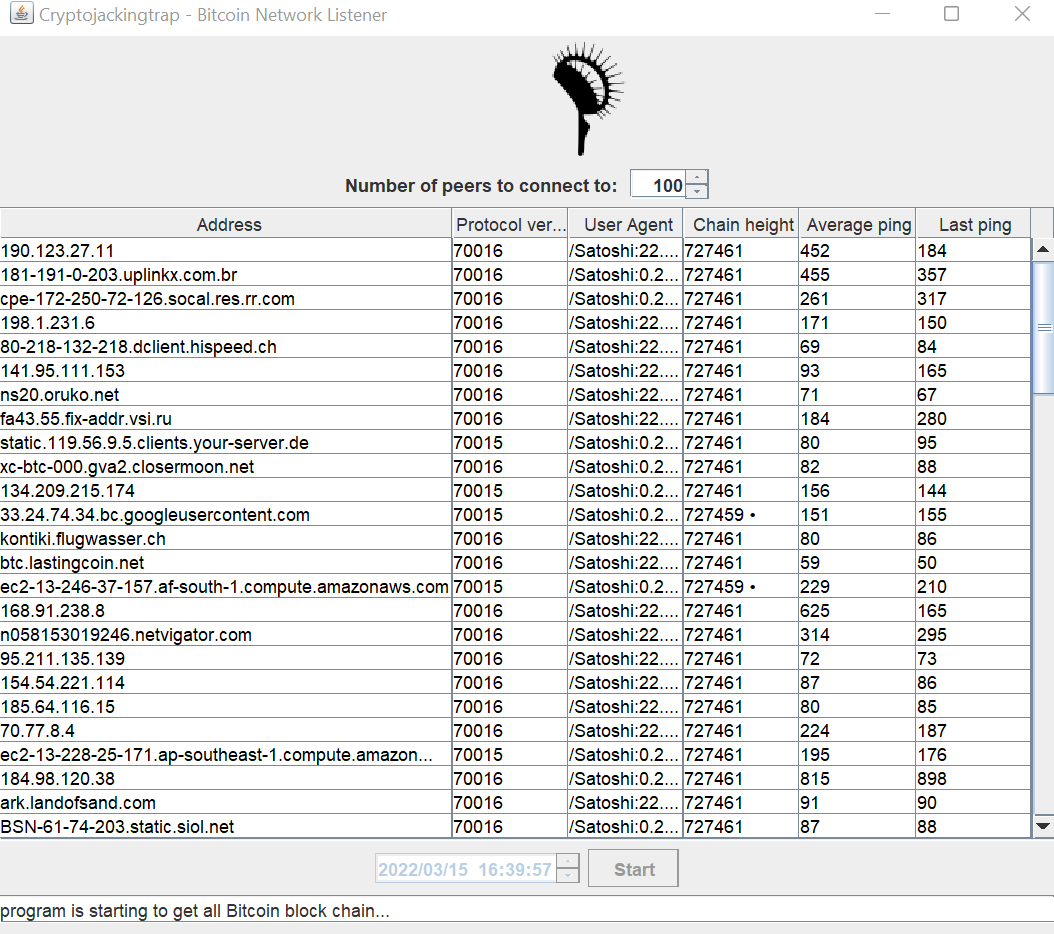Image resolution: width=1054 pixels, height=934 pixels.
Task: Click the vertical scrollbar thumb
Action: point(1043,327)
